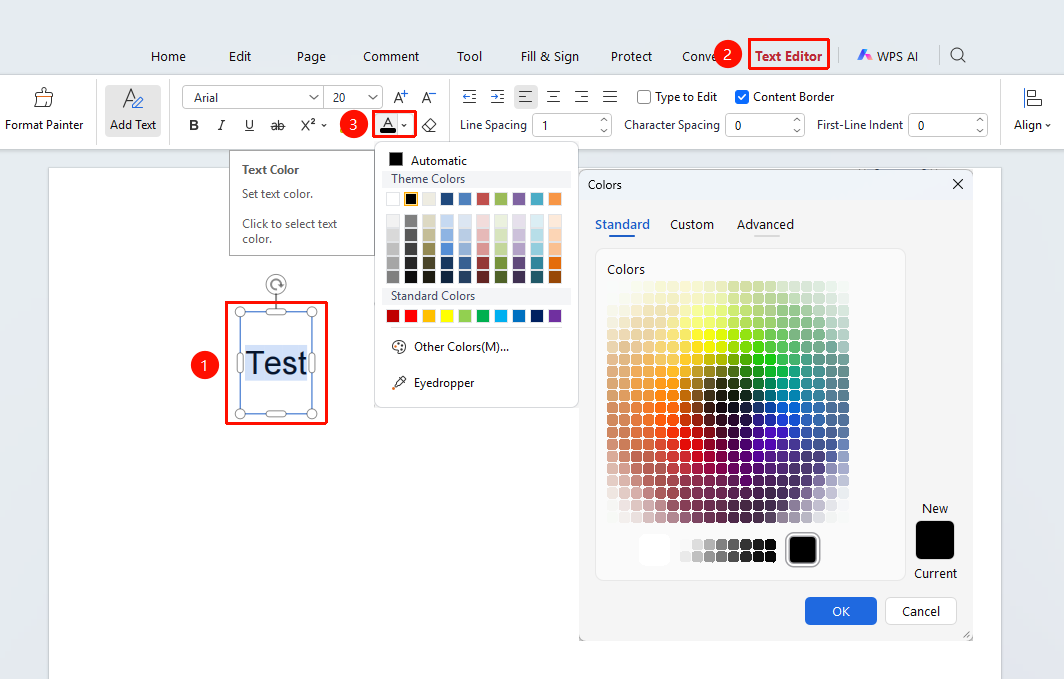The height and width of the screenshot is (679, 1064).
Task: Decrease font size with the A- icon
Action: pos(428,97)
